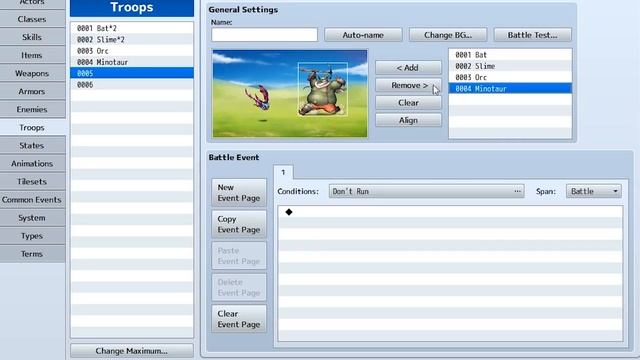Go to the Armors tab
This screenshot has height=360, width=640.
coord(32,91)
